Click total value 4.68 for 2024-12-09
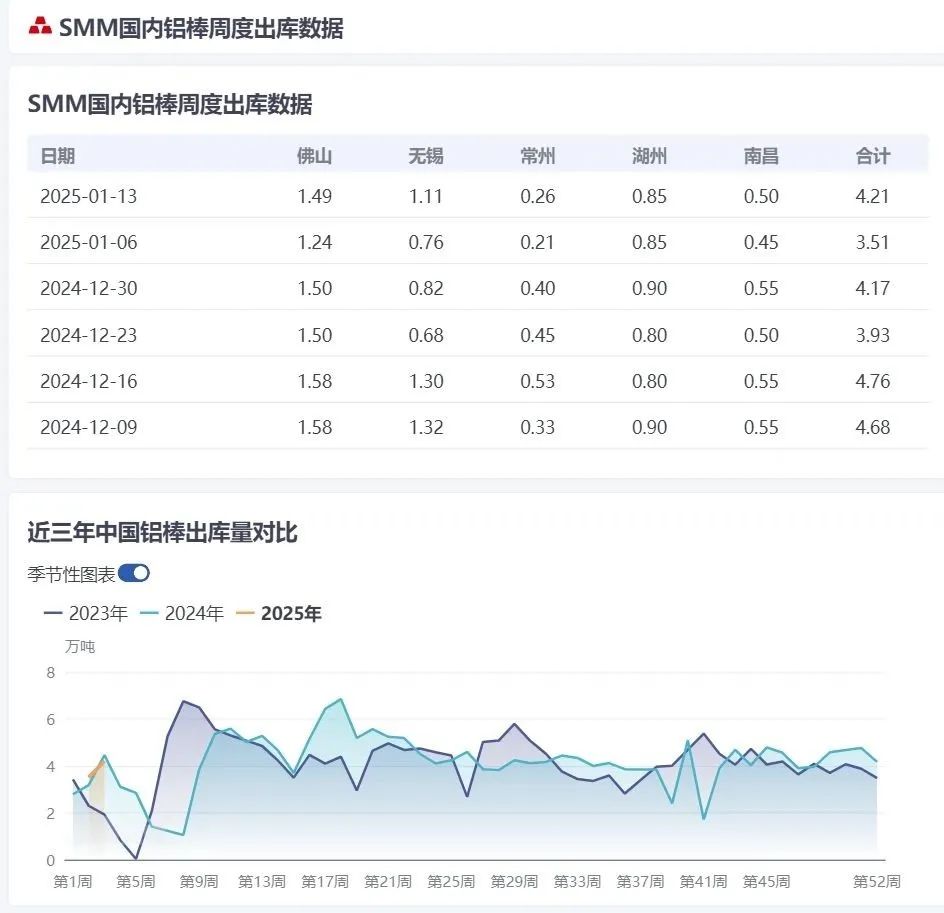The width and height of the screenshot is (944, 913). click(x=872, y=427)
